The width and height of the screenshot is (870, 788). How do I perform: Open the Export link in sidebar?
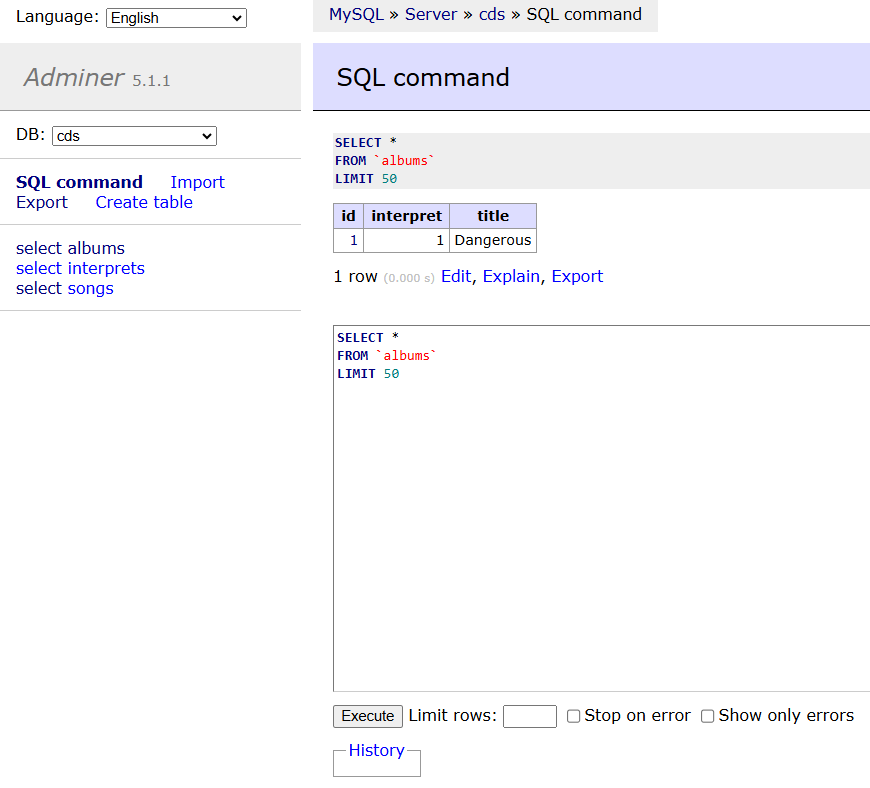click(x=42, y=203)
